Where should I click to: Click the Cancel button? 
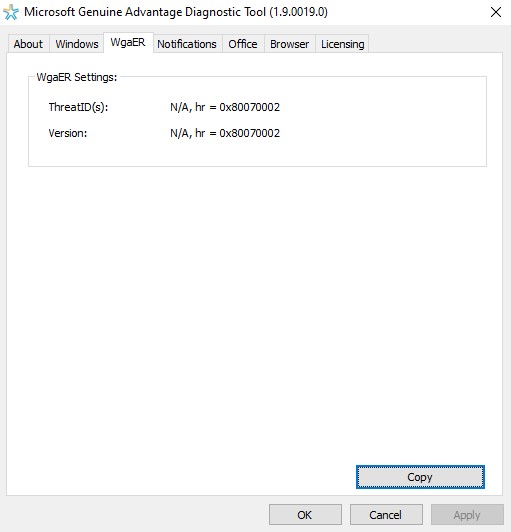click(386, 515)
